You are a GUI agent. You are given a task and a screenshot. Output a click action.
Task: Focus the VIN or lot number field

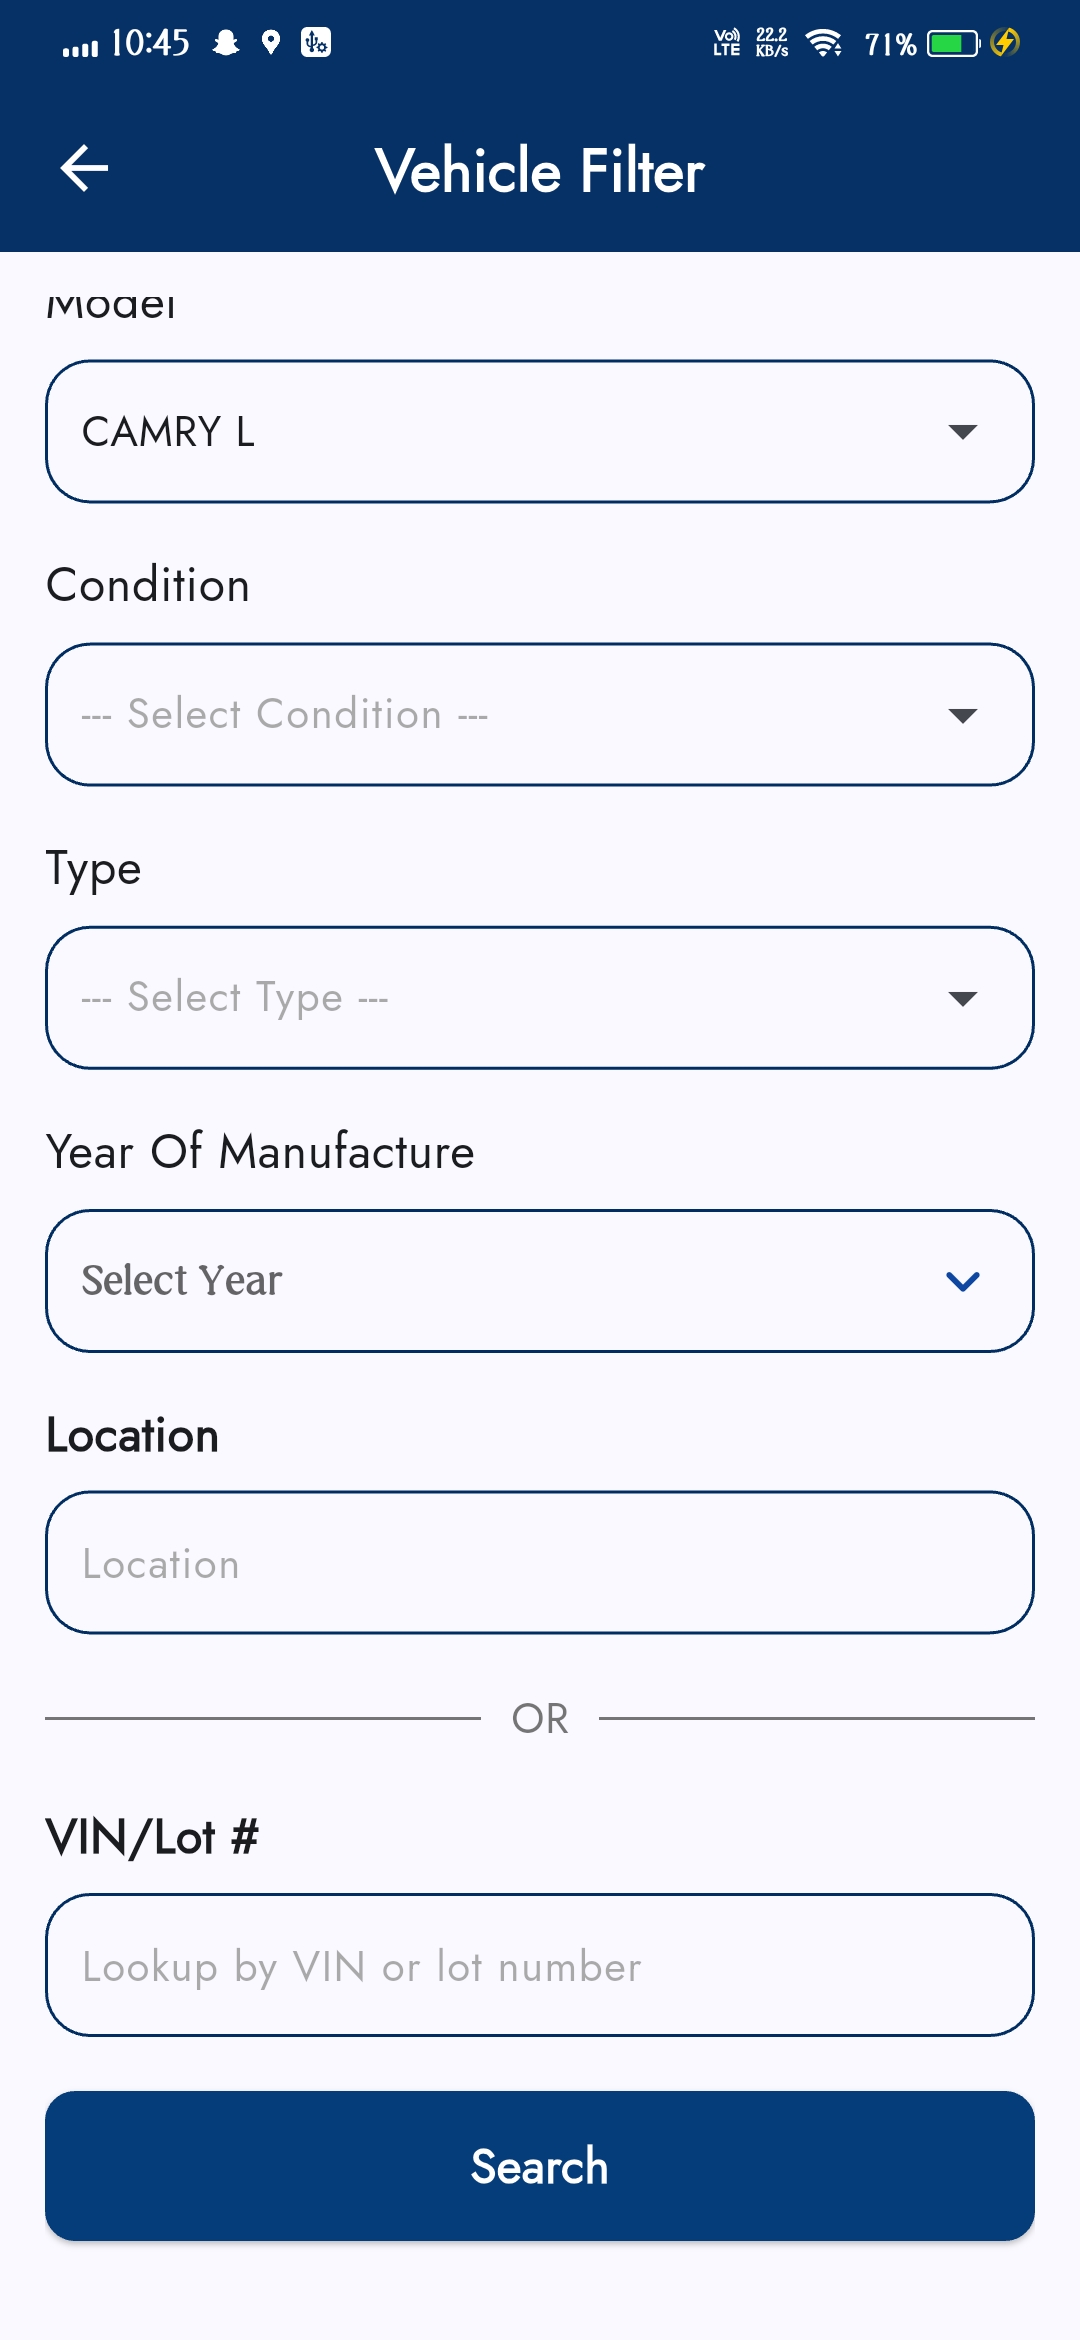[540, 1966]
